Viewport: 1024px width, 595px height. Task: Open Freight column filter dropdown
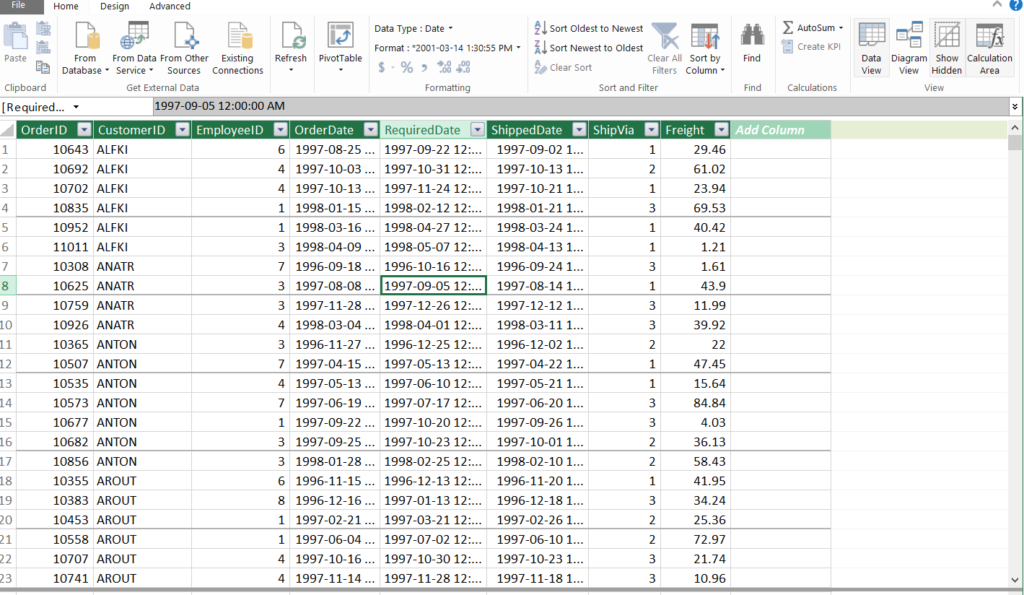point(721,129)
